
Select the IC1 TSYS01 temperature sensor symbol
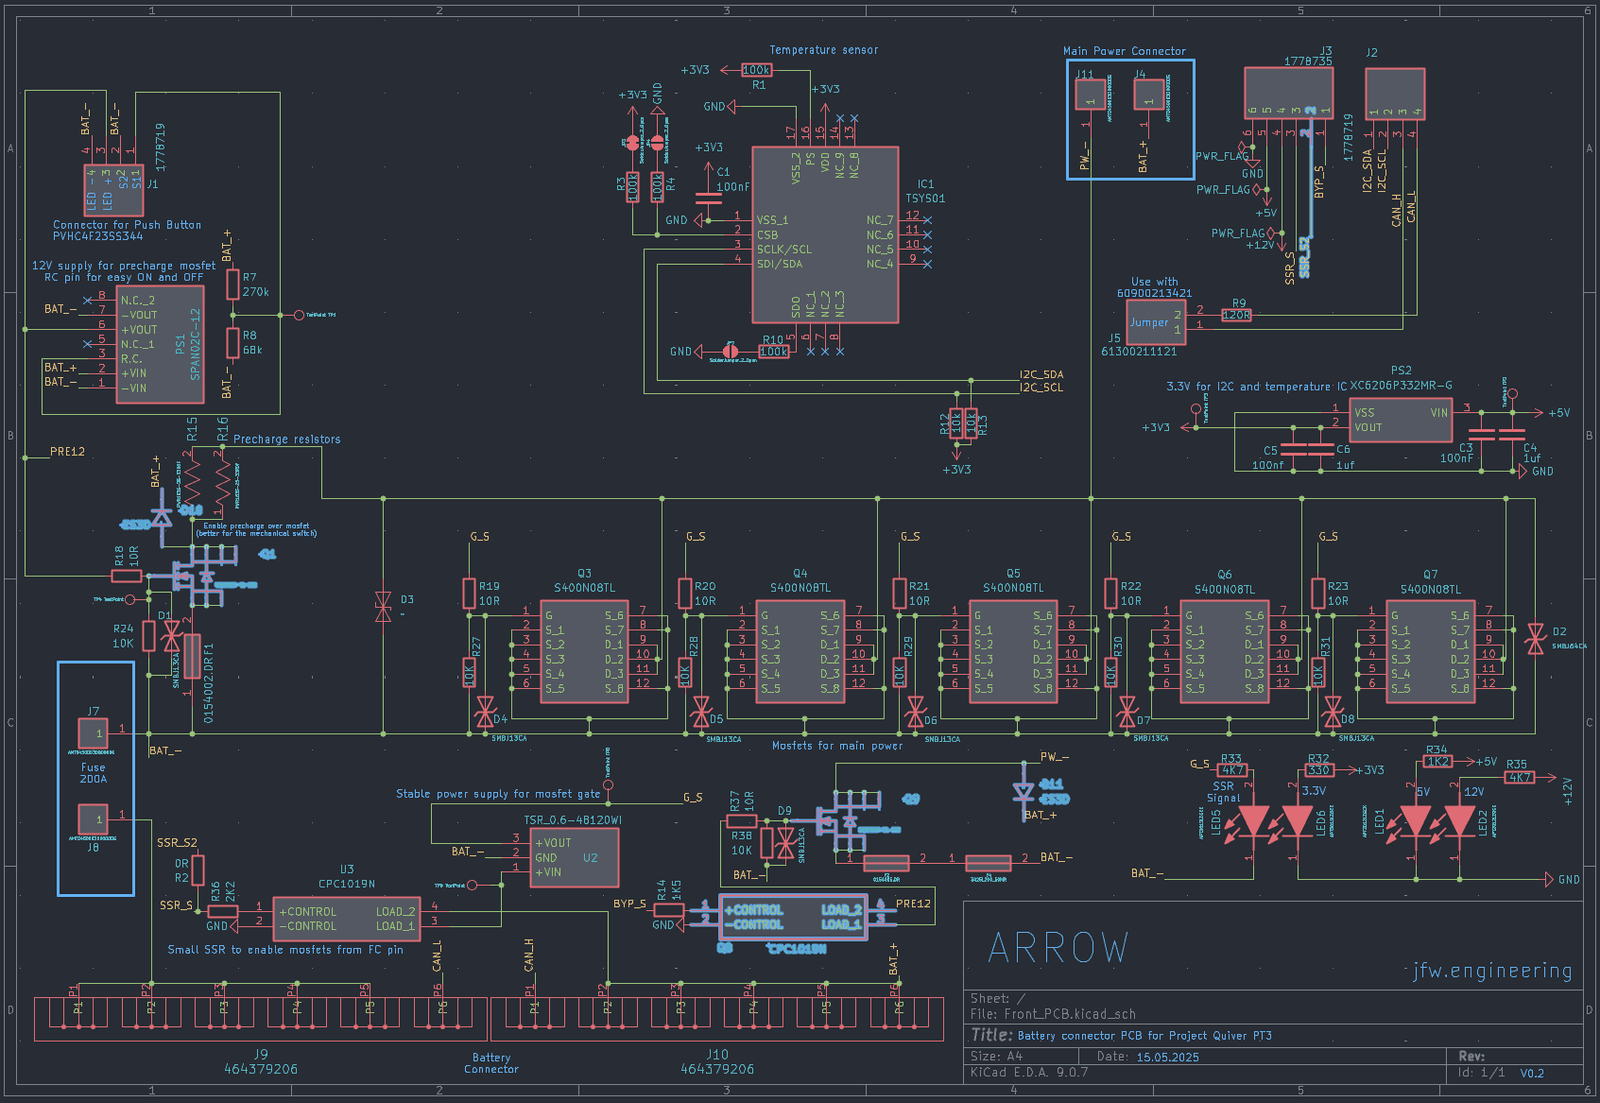pyautogui.click(x=825, y=235)
